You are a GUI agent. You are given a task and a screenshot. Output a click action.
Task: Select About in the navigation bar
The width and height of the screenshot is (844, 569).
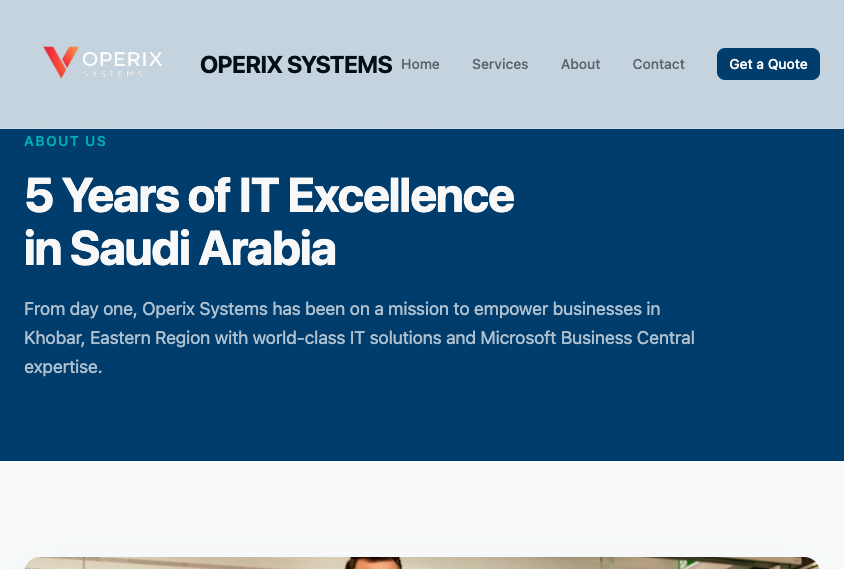580,64
